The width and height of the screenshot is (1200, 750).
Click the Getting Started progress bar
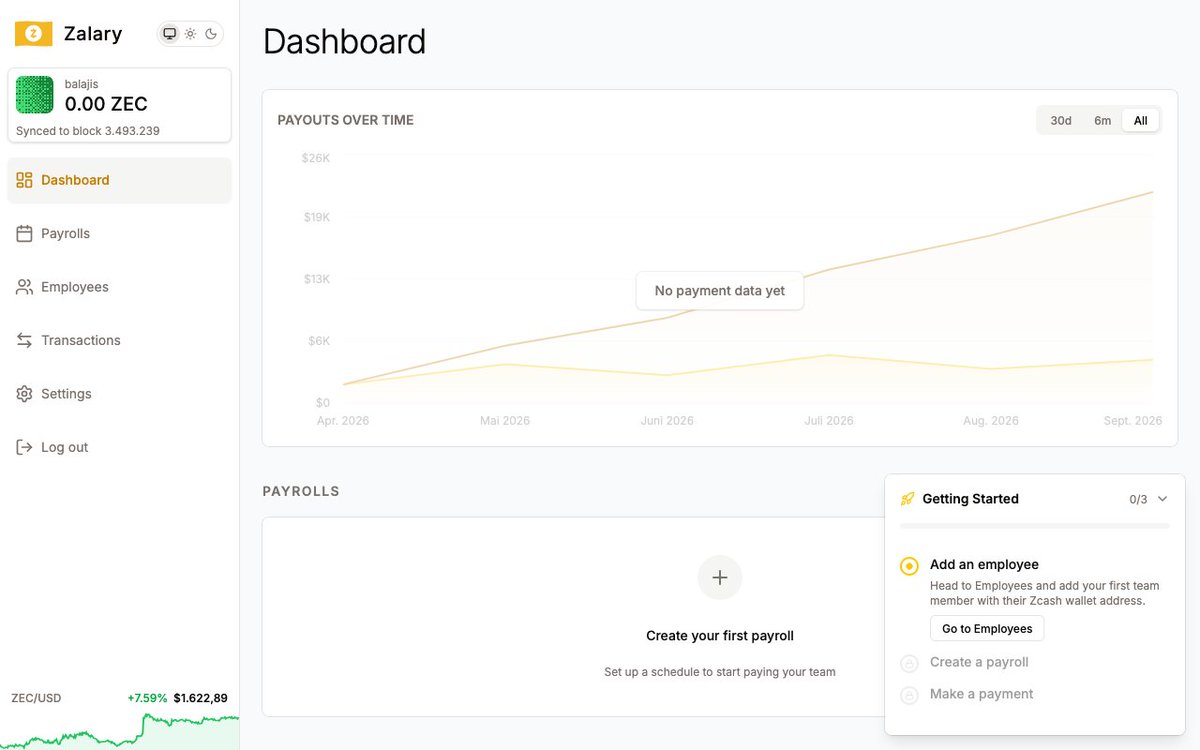[1035, 526]
